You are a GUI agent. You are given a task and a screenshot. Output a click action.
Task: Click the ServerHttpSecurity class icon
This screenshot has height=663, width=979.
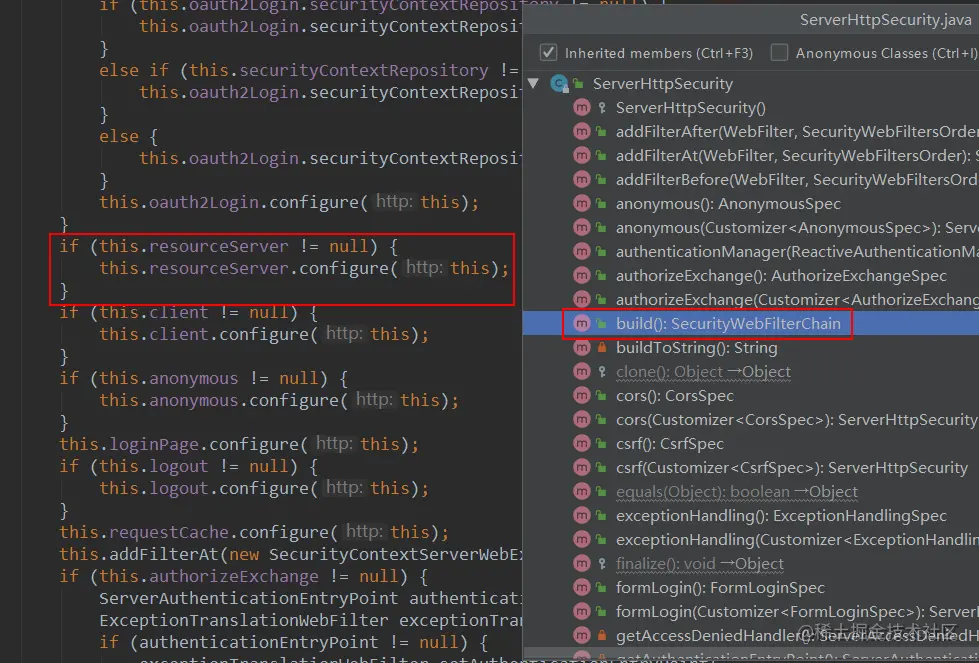[x=559, y=83]
